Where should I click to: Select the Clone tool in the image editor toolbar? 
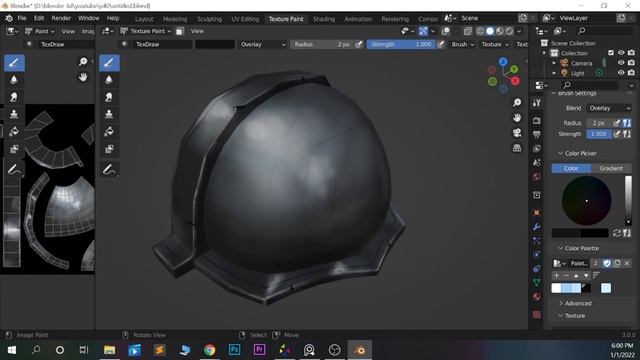tap(14, 114)
